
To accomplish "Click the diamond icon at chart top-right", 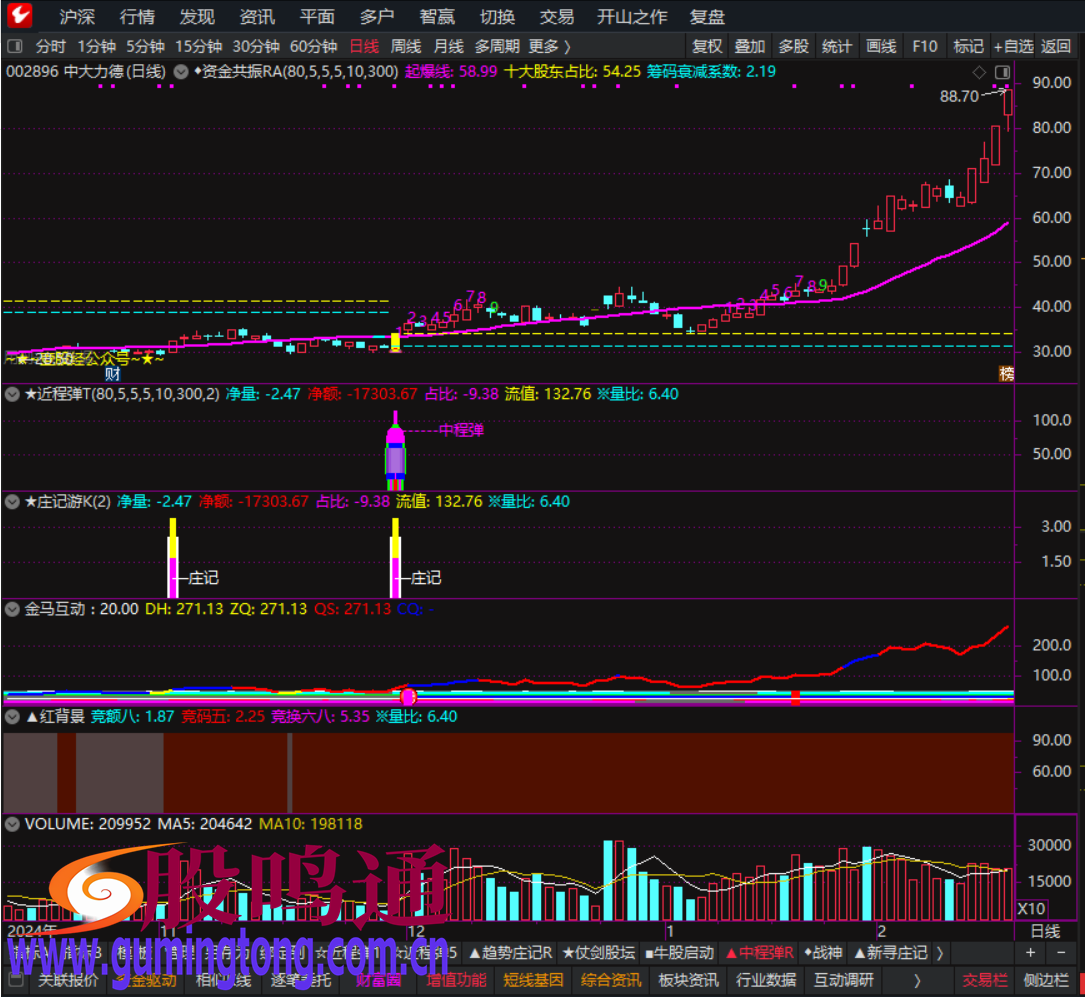I will pos(979,73).
